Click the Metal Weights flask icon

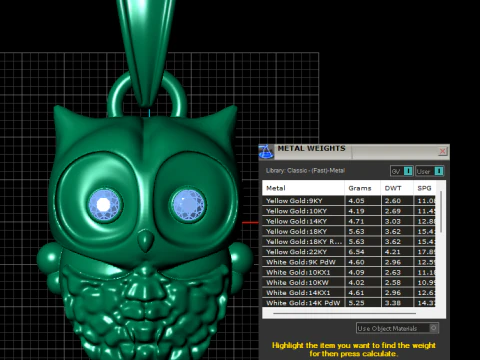(266, 152)
